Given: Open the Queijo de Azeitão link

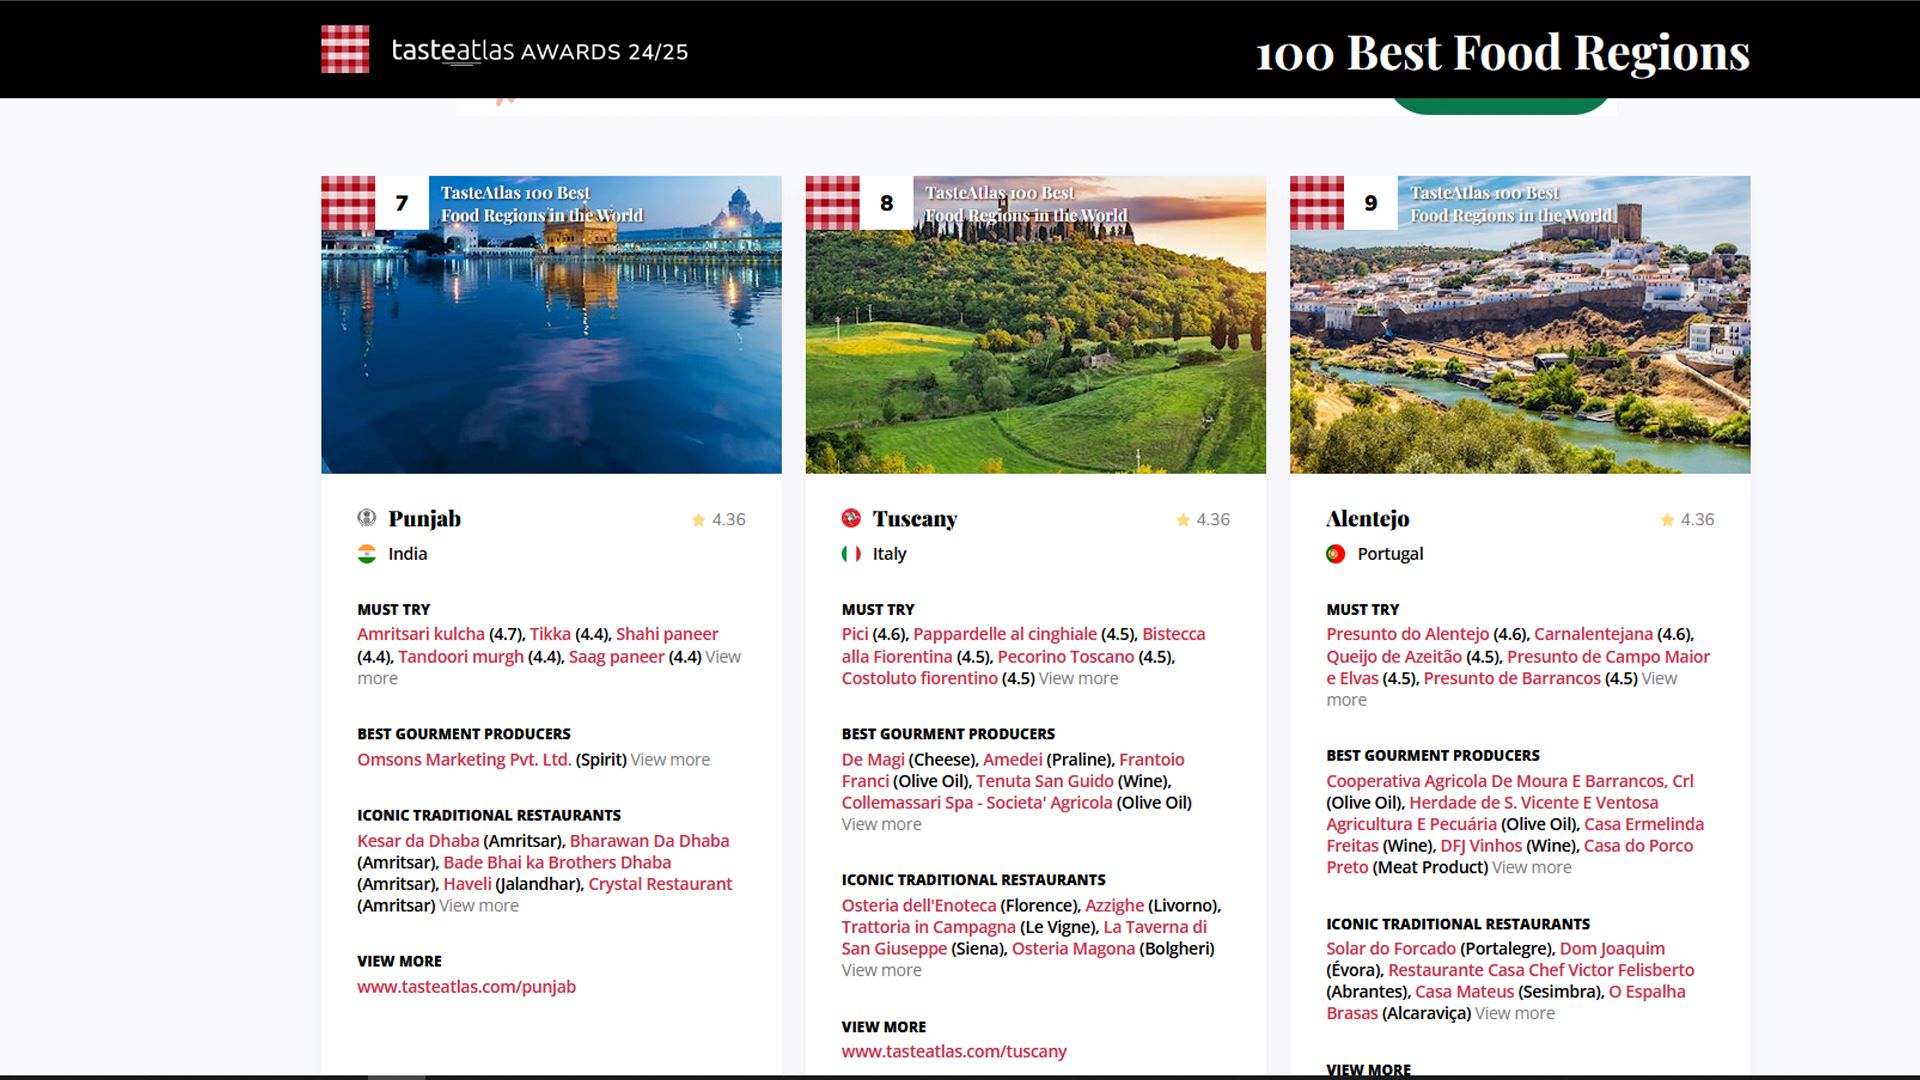Looking at the screenshot, I should click(1394, 657).
